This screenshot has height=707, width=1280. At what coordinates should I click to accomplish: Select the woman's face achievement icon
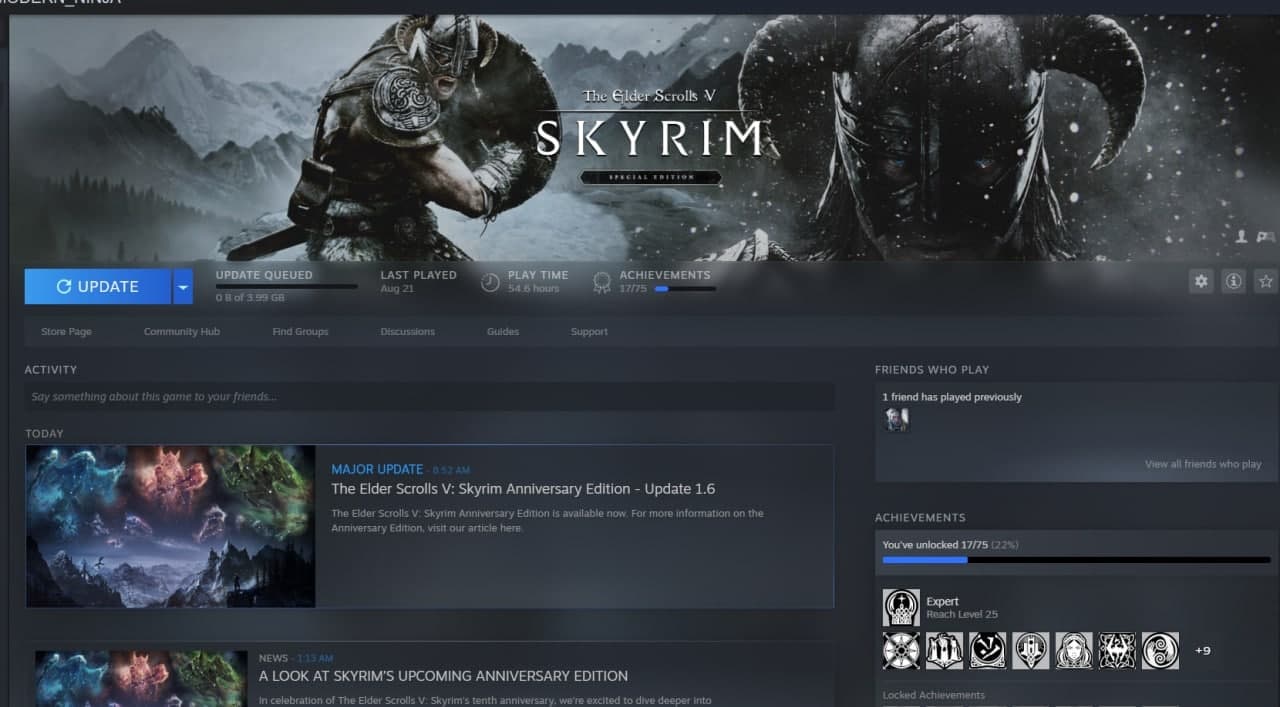tap(1074, 651)
